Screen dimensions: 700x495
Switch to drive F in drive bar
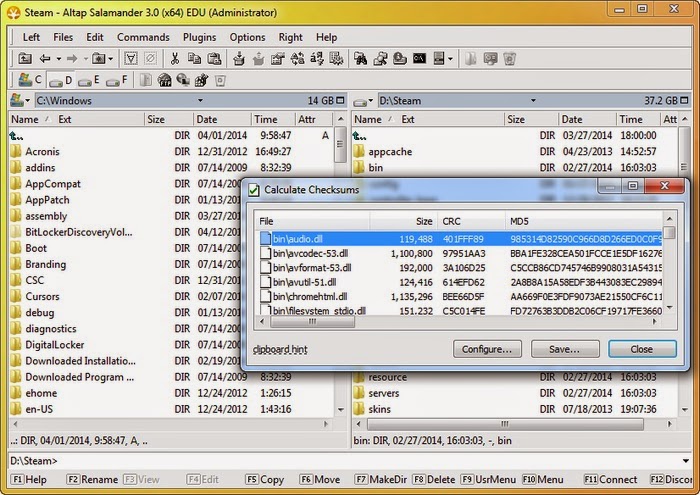point(117,80)
